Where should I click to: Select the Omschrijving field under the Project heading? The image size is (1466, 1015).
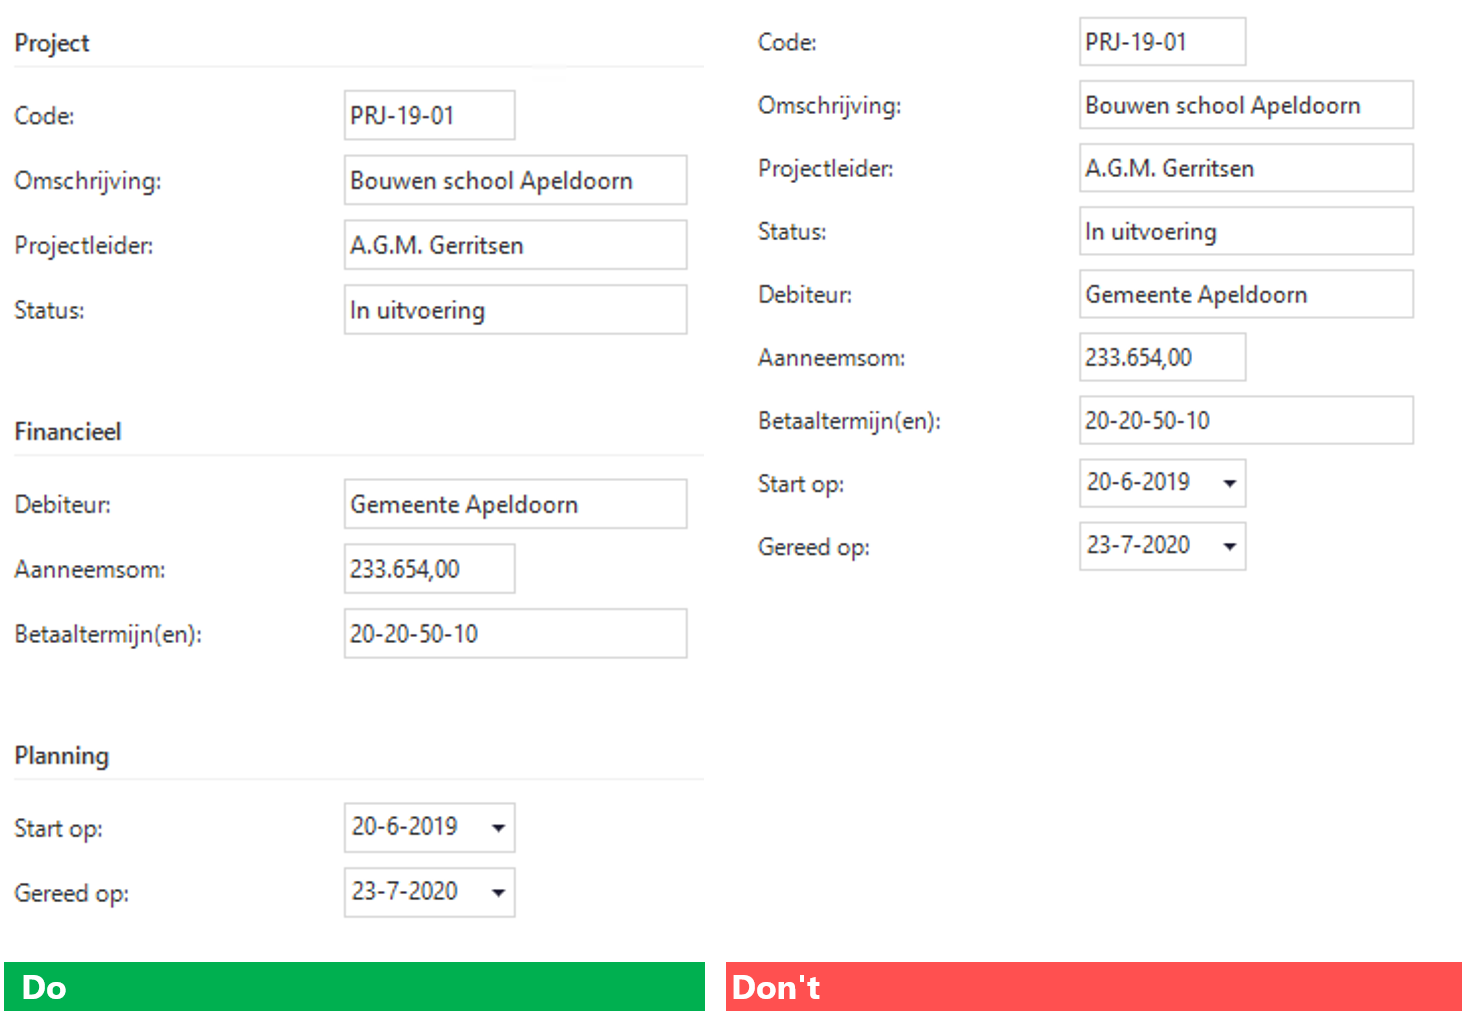[x=515, y=181]
